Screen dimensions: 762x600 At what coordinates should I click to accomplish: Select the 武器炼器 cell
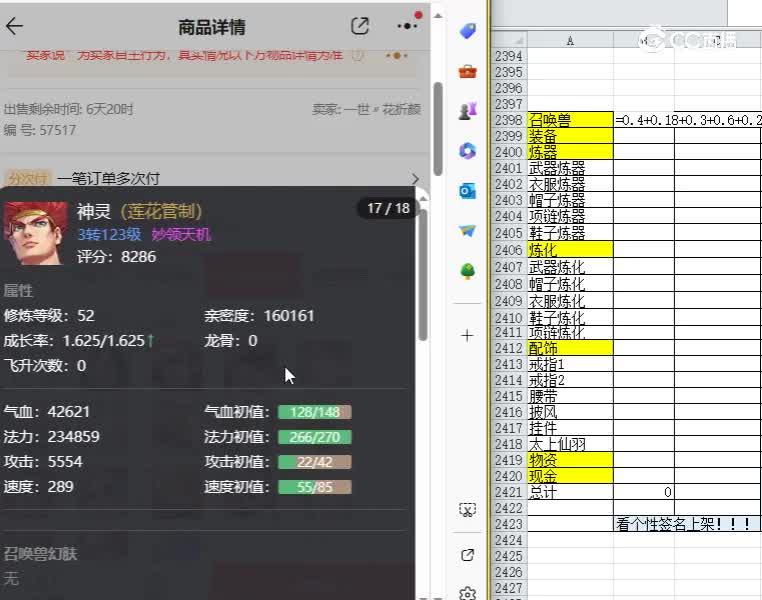570,168
